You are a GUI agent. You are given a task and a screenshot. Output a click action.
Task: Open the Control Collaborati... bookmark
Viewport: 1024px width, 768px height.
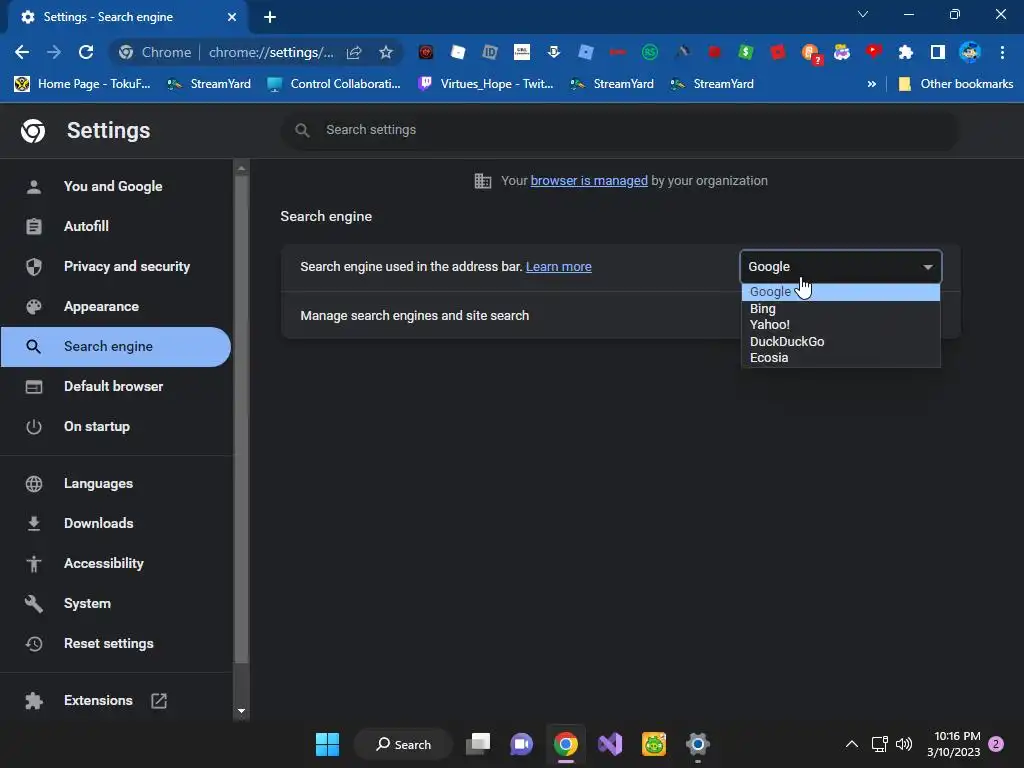point(334,84)
